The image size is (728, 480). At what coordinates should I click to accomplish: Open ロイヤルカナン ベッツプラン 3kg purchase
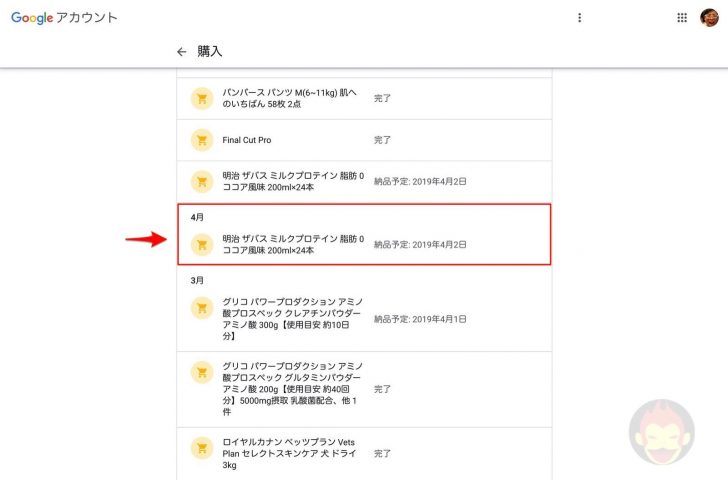[x=364, y=454]
